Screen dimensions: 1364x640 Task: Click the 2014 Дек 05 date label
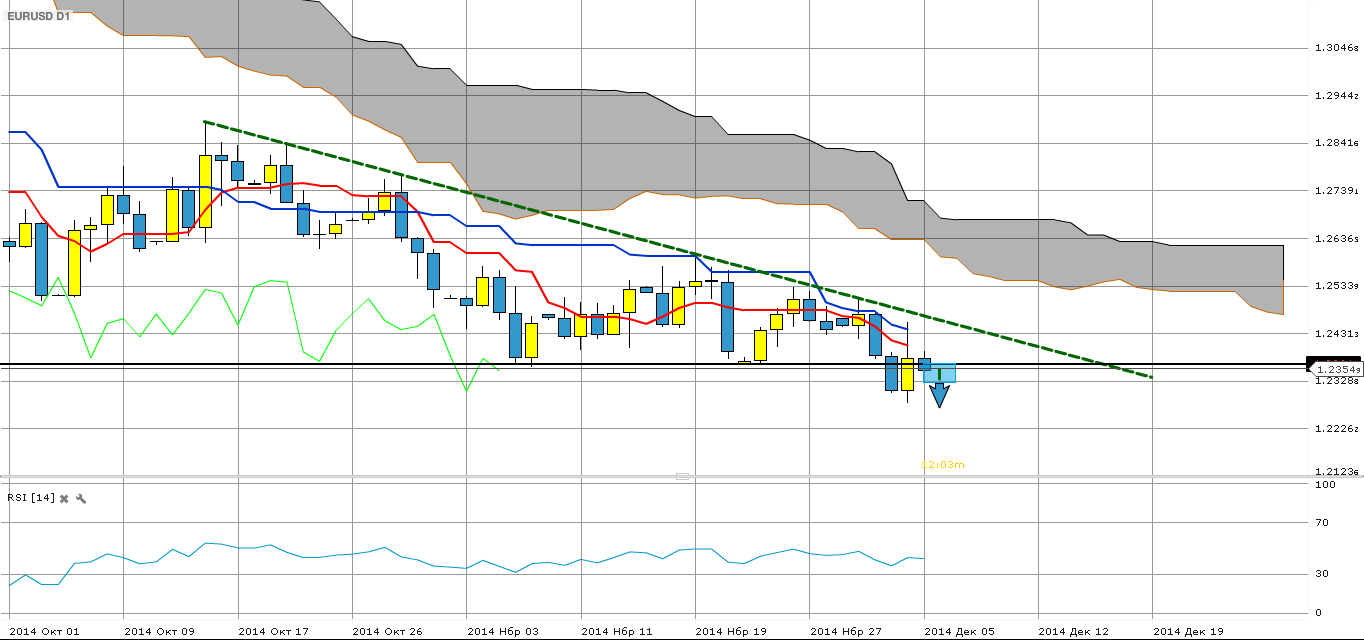pyautogui.click(x=959, y=631)
